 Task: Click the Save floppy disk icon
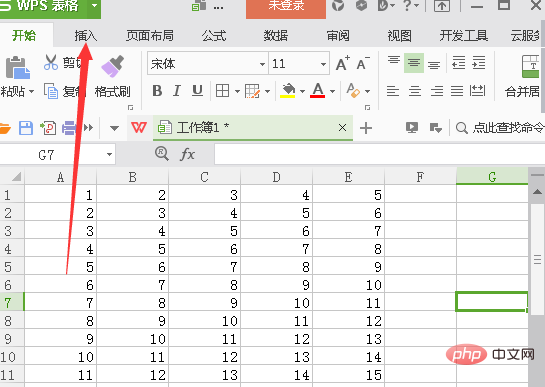(x=26, y=128)
